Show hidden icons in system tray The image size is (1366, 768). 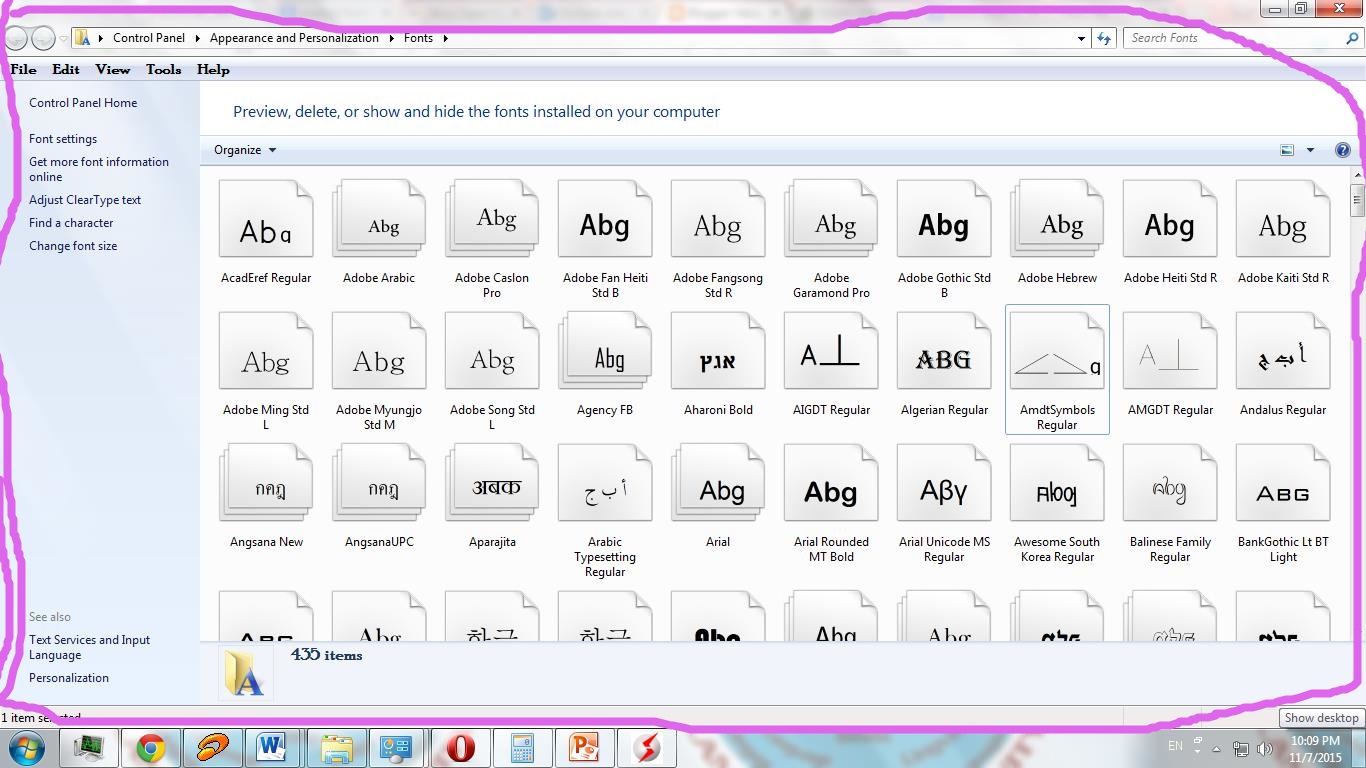pyautogui.click(x=1217, y=748)
